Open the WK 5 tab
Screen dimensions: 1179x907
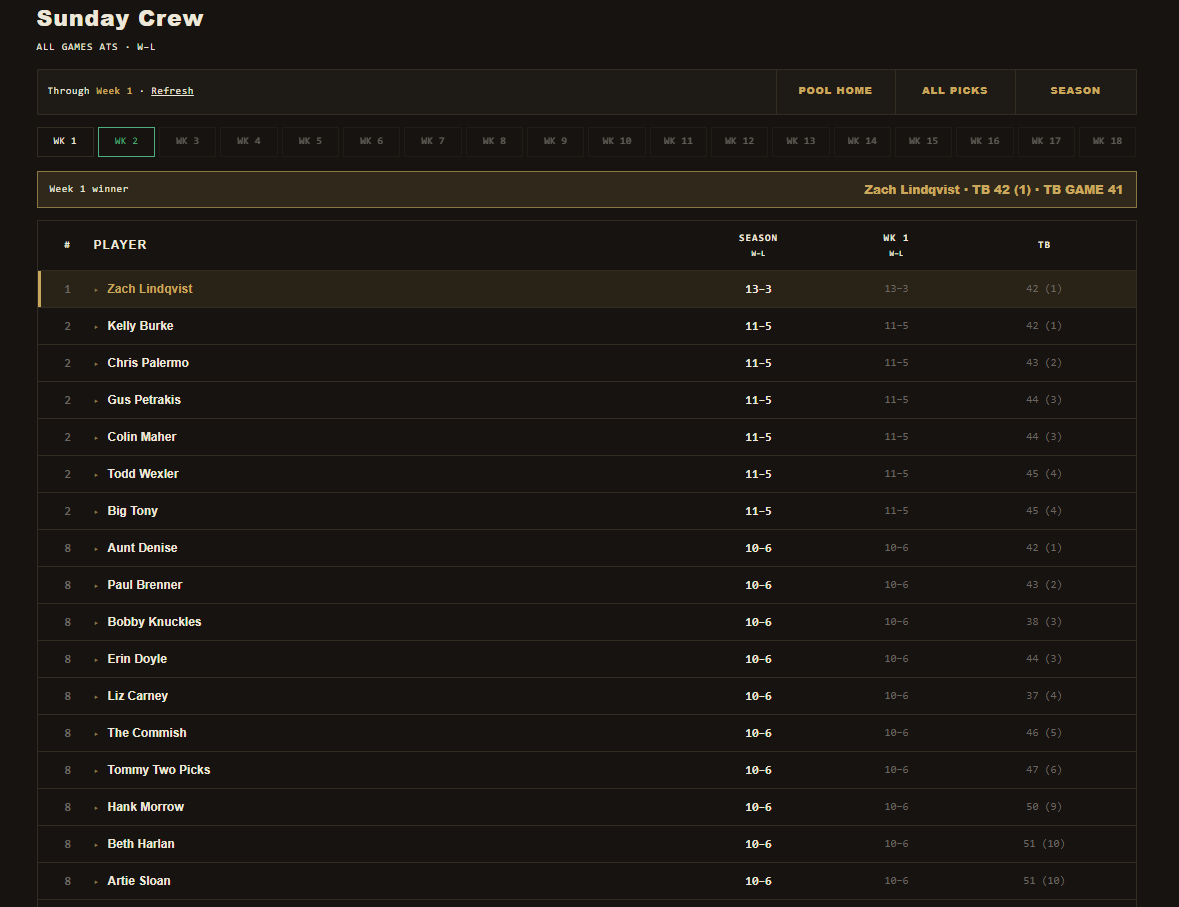coord(311,141)
